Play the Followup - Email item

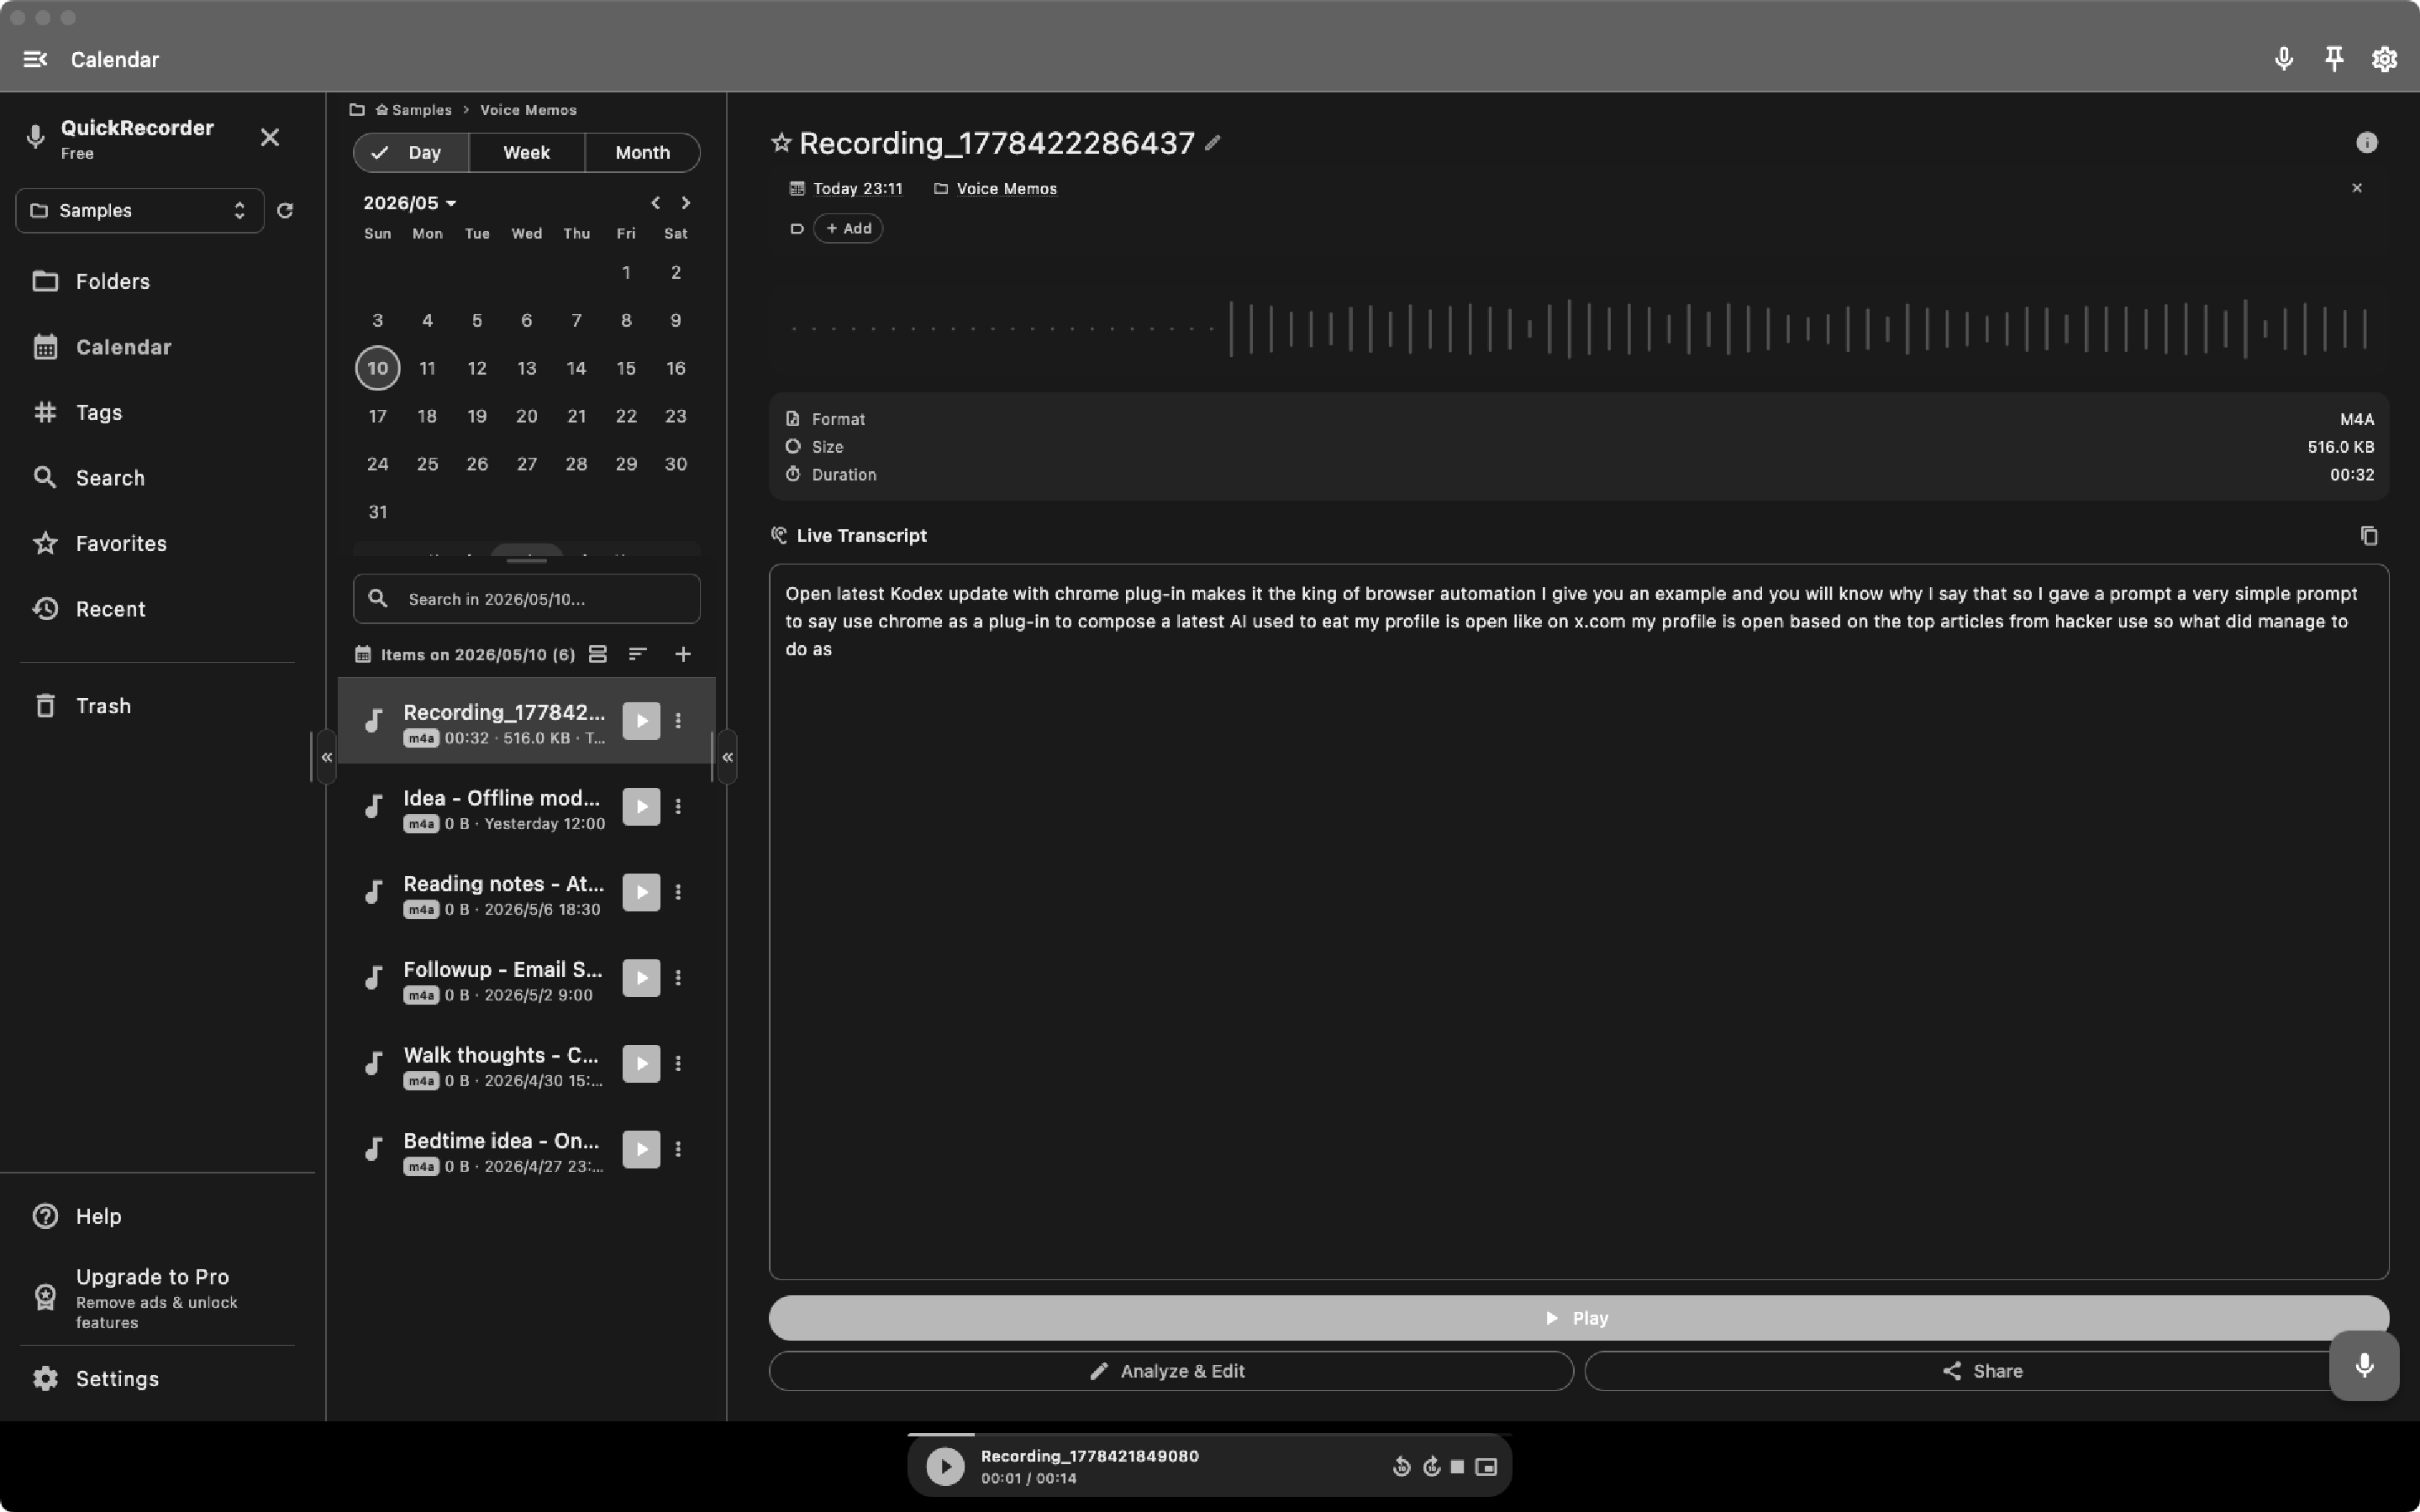point(641,978)
